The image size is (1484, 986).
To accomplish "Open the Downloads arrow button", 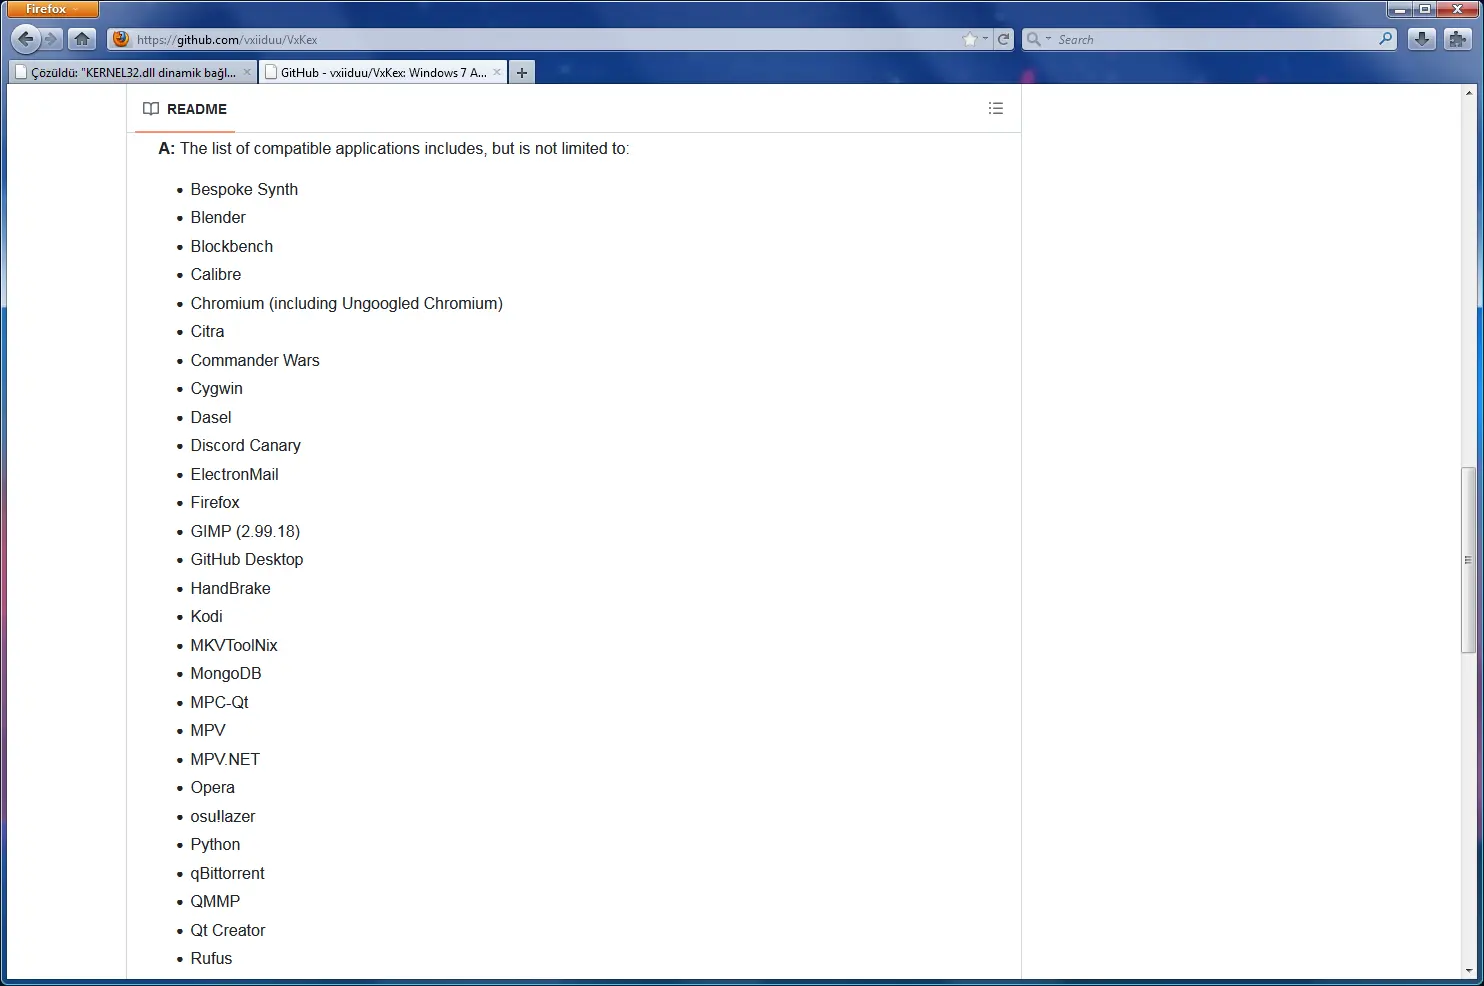I will coord(1421,39).
